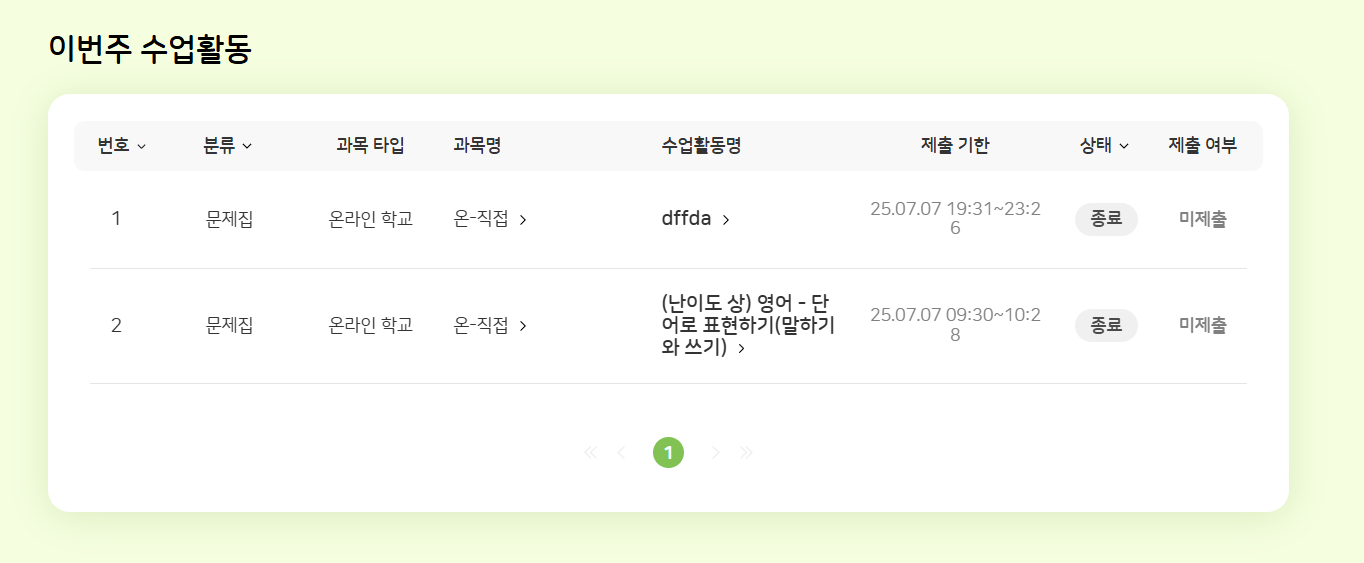The image size is (1364, 563).
Task: Click the chevron next to dffda
Action: (726, 220)
